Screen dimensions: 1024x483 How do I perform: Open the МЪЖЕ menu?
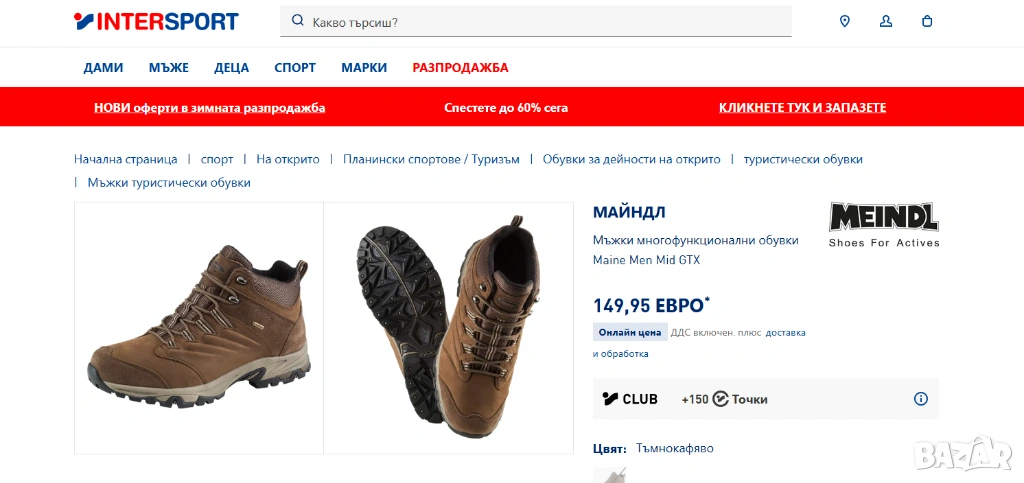pyautogui.click(x=169, y=68)
